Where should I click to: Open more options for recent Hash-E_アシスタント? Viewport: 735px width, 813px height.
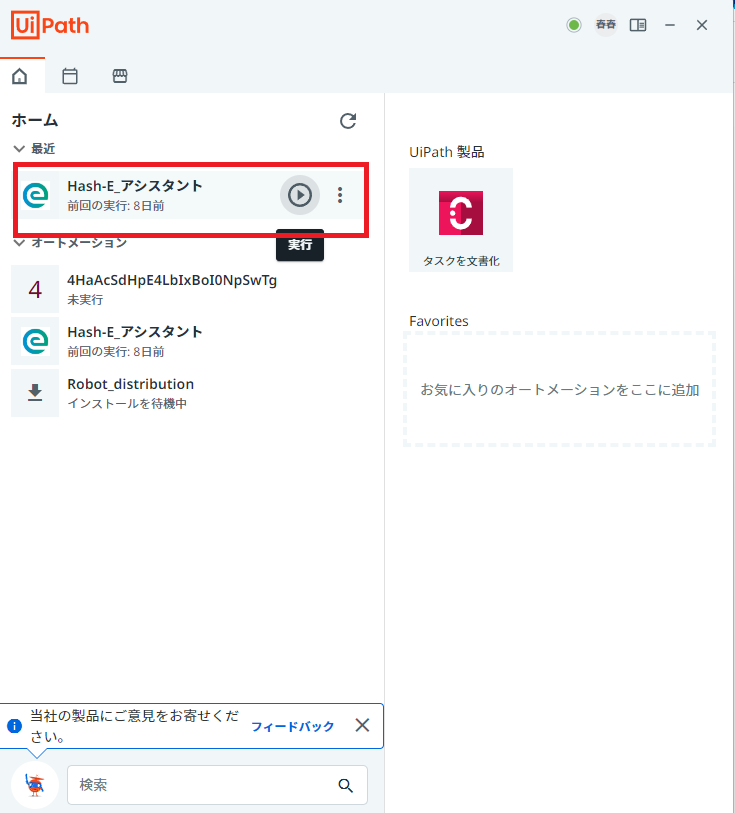(340, 195)
